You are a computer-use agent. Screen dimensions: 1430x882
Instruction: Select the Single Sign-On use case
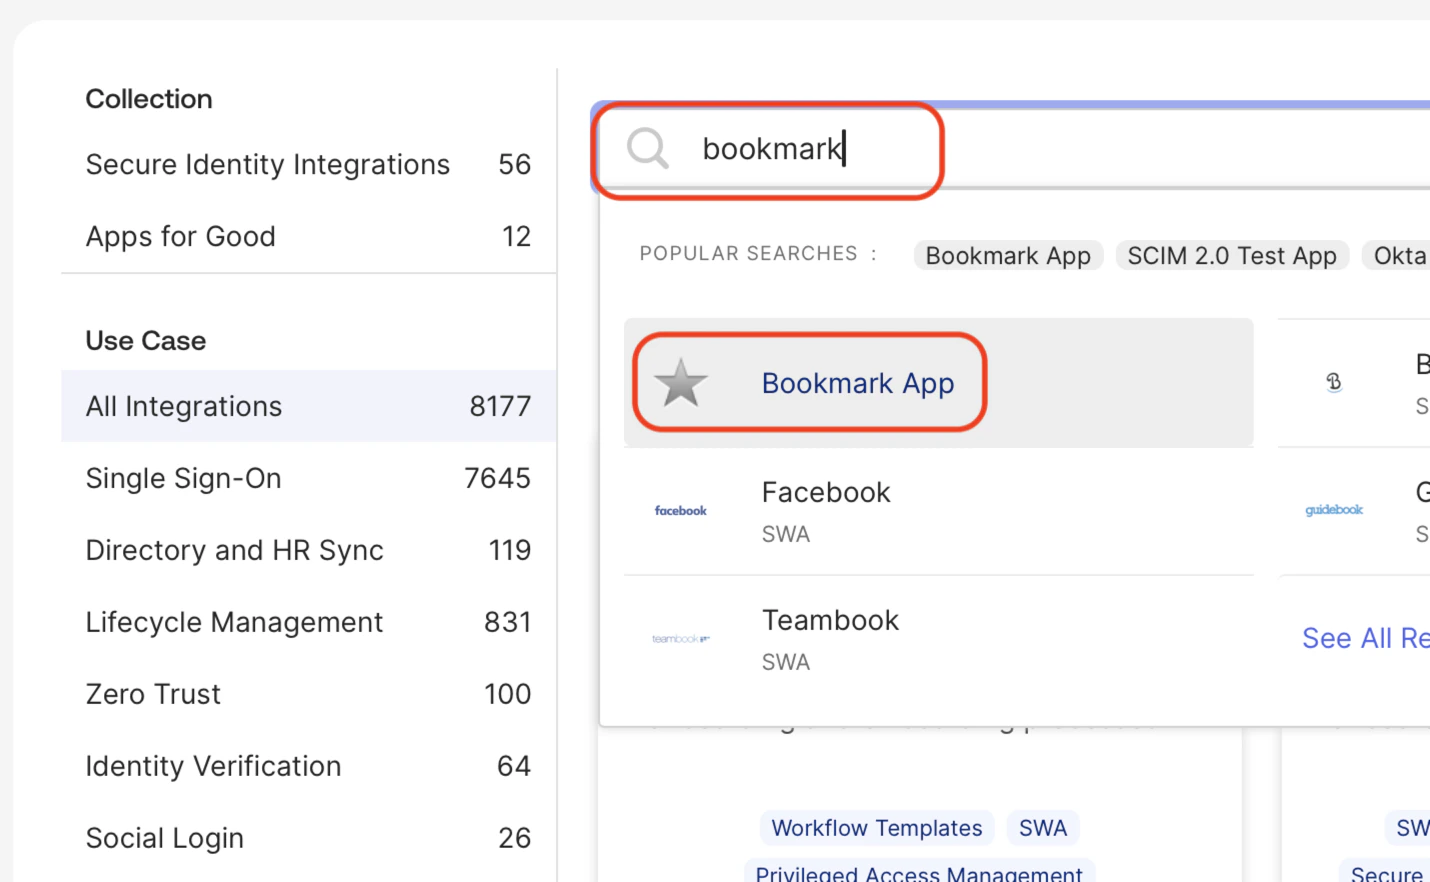click(x=183, y=478)
